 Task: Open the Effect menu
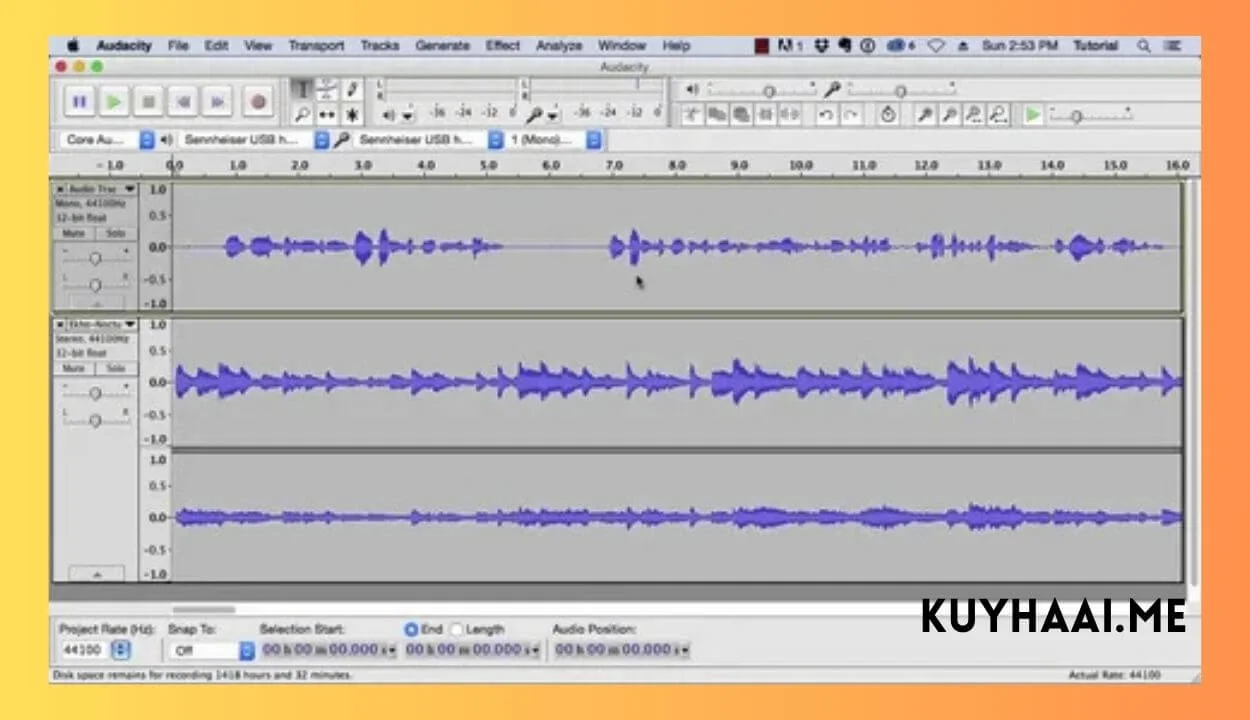(503, 46)
